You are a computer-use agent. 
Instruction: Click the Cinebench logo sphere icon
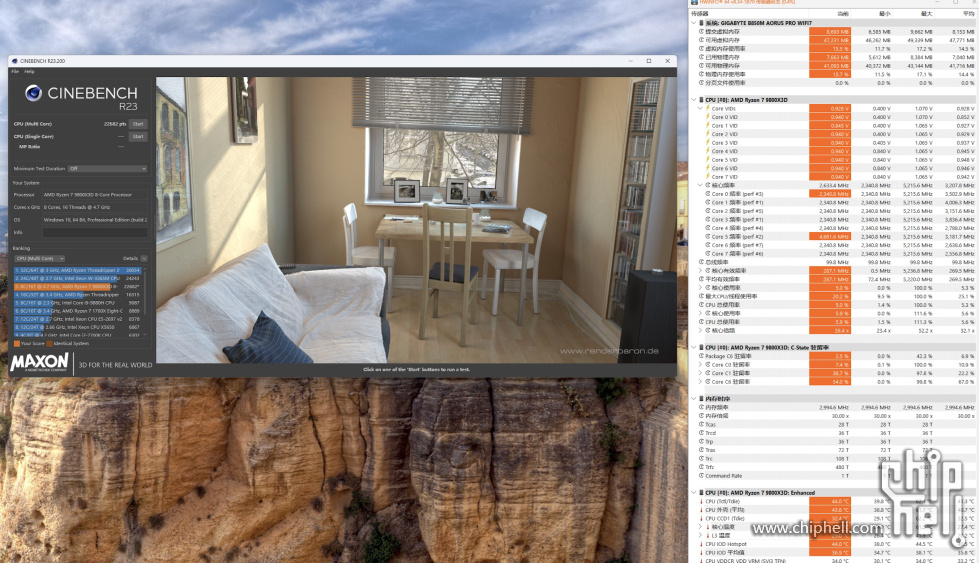click(x=33, y=93)
